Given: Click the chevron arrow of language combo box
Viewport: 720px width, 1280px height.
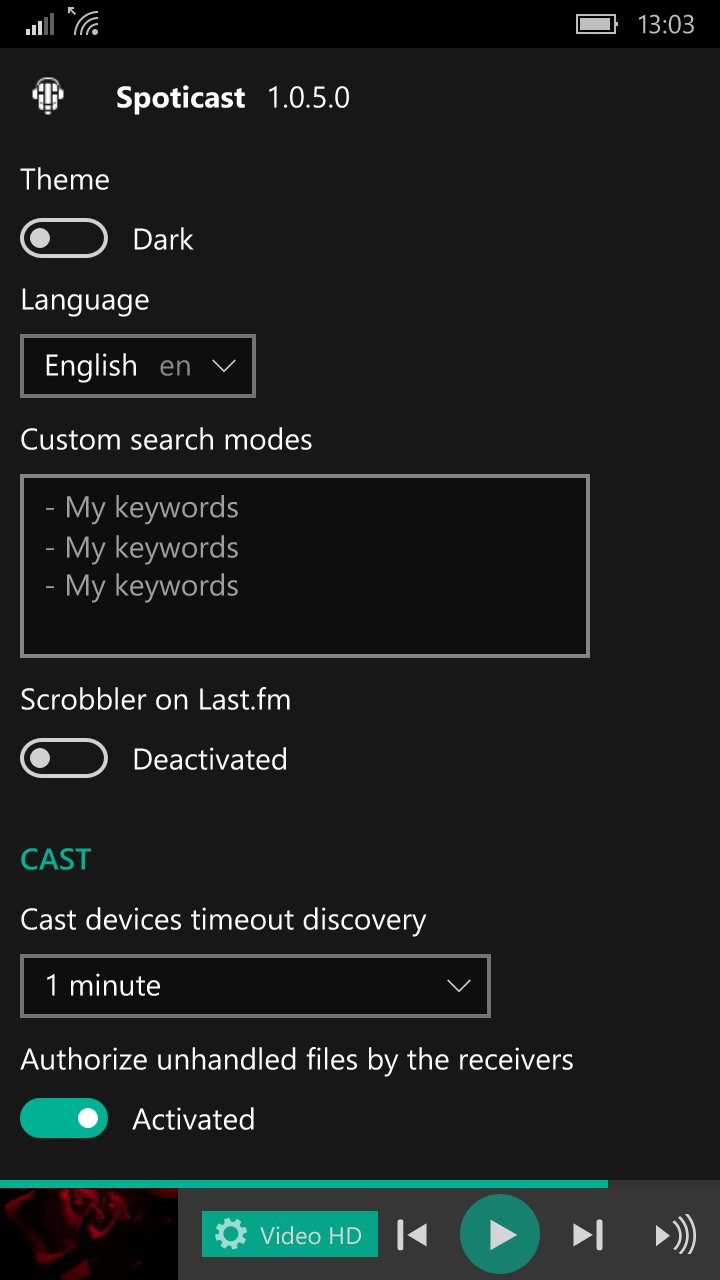Looking at the screenshot, I should [x=224, y=366].
